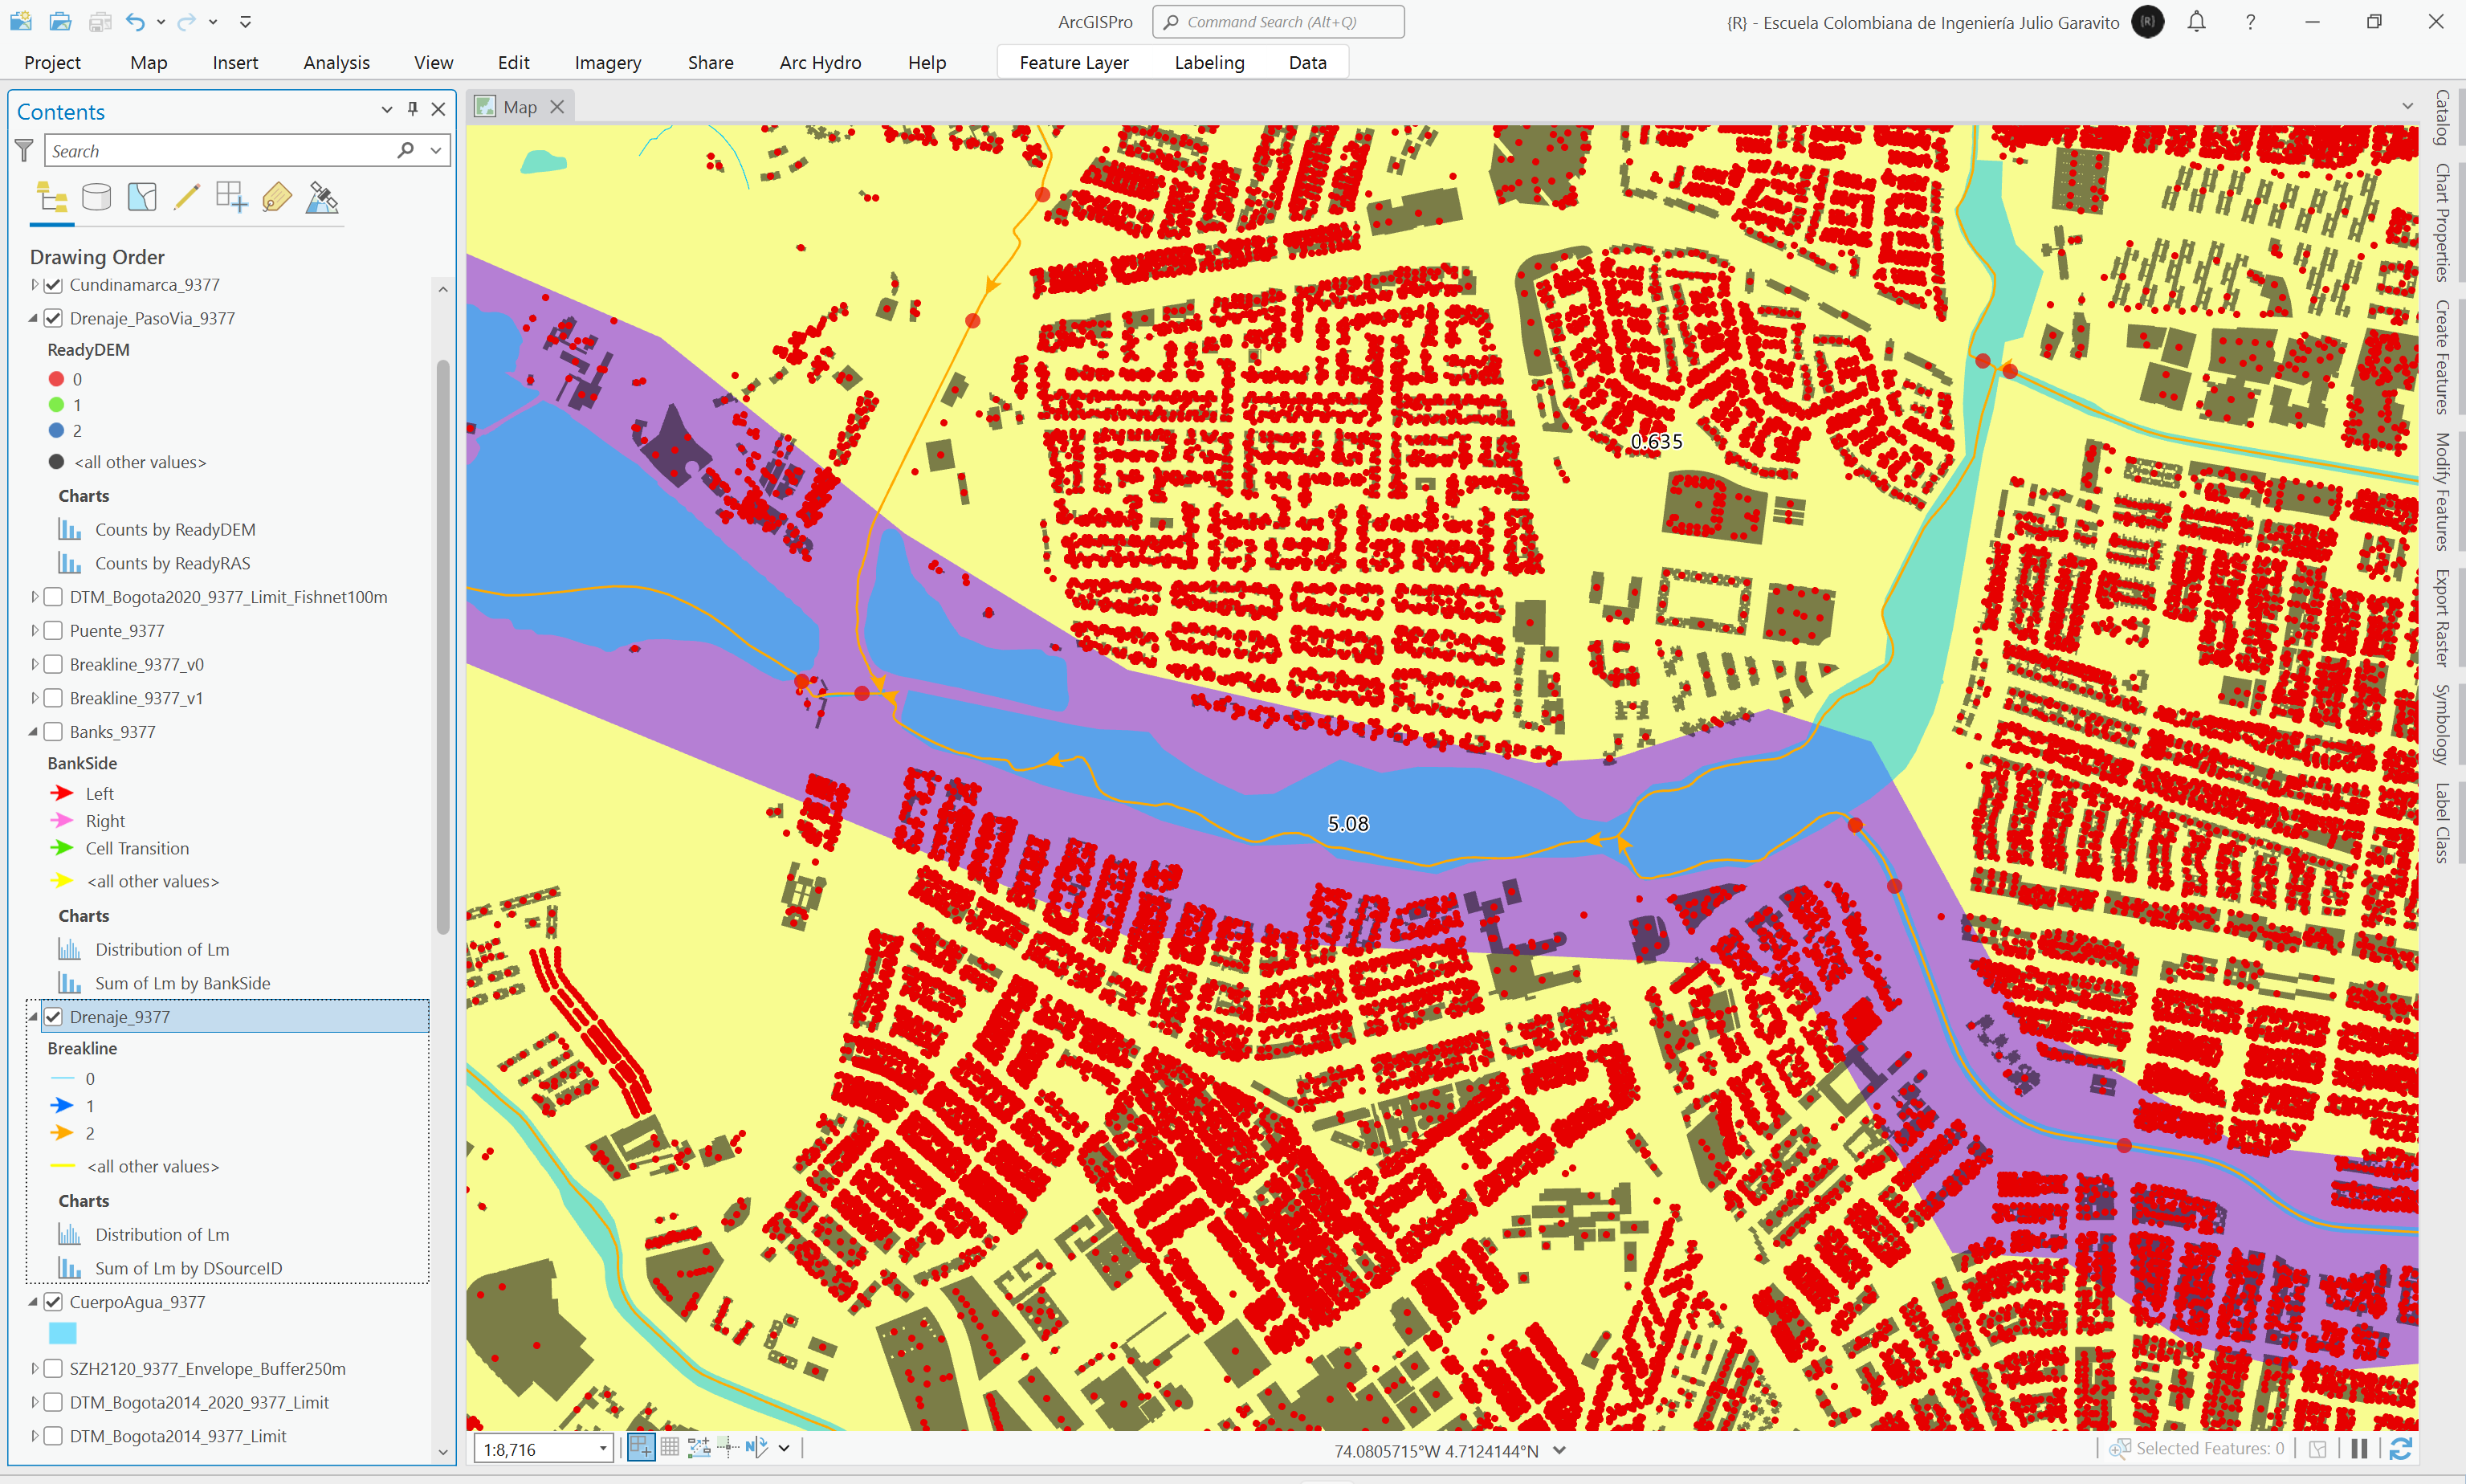
Task: Open the Imagery ribbon tab
Action: point(608,62)
